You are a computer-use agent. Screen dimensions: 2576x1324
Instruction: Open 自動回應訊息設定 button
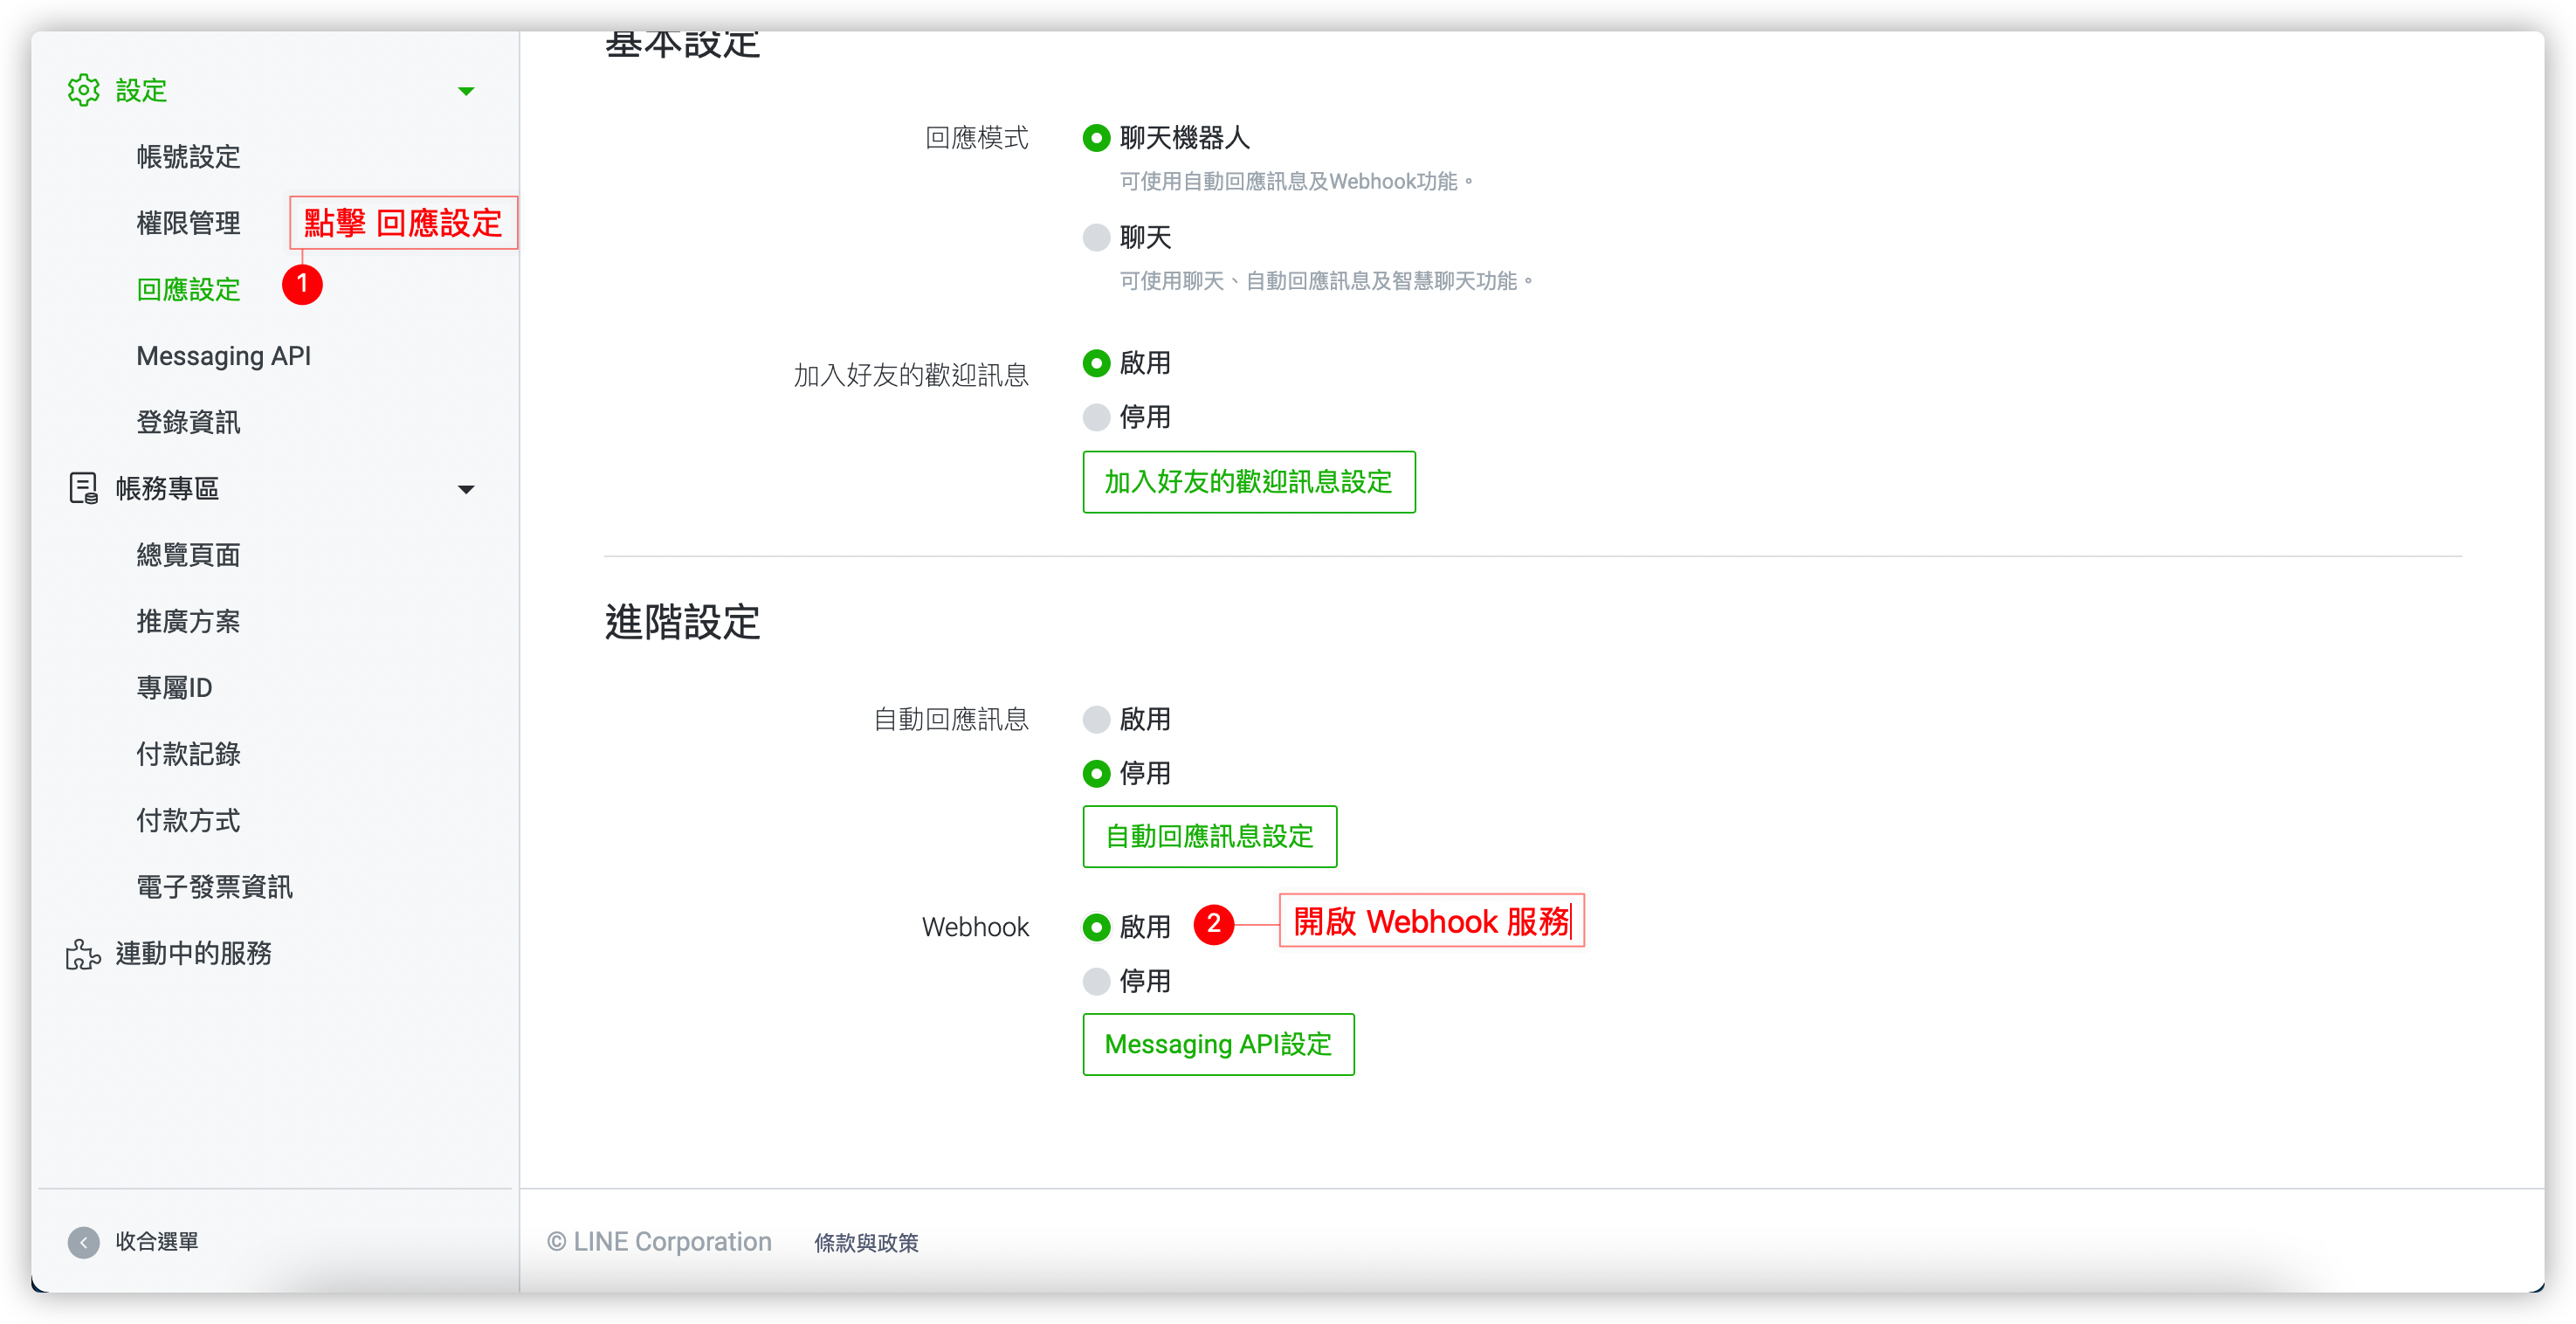(1209, 836)
